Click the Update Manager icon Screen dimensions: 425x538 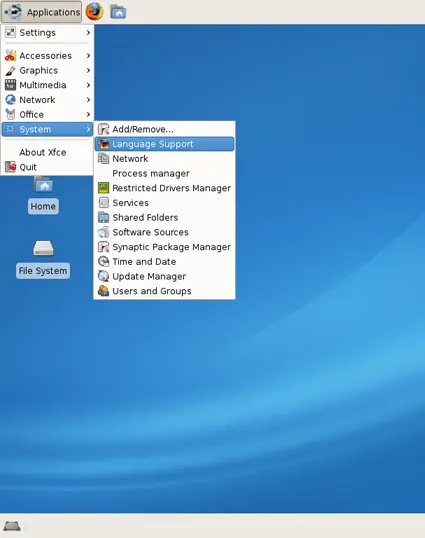point(103,276)
